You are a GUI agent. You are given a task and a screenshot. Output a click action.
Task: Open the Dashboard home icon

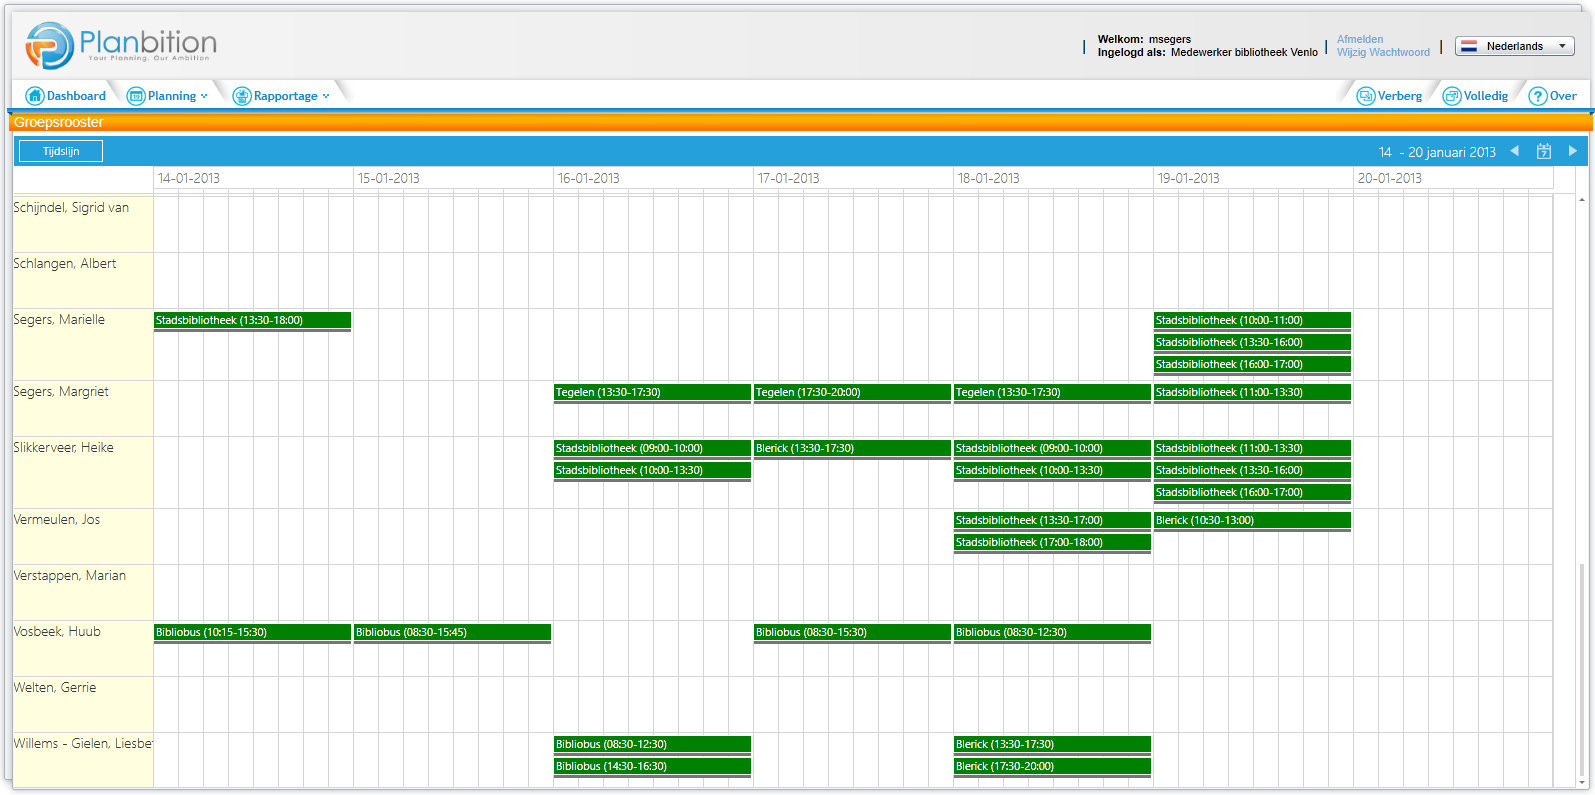[35, 96]
